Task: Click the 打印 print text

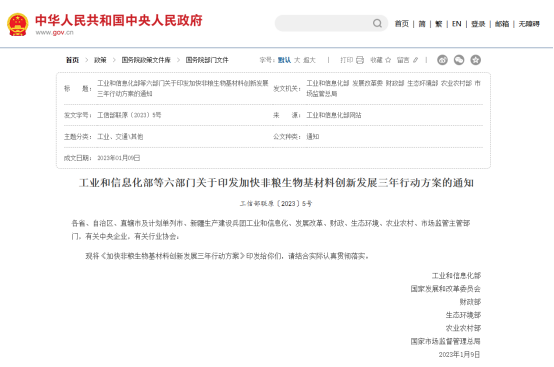Action: click(347, 60)
